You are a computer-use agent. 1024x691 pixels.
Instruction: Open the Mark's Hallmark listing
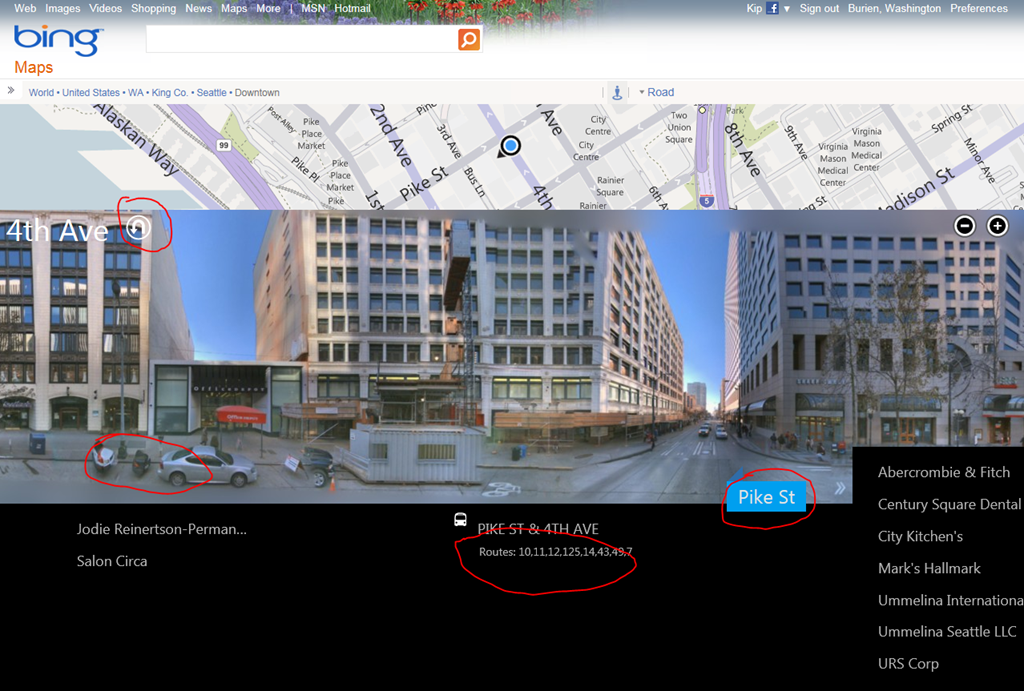tap(929, 568)
